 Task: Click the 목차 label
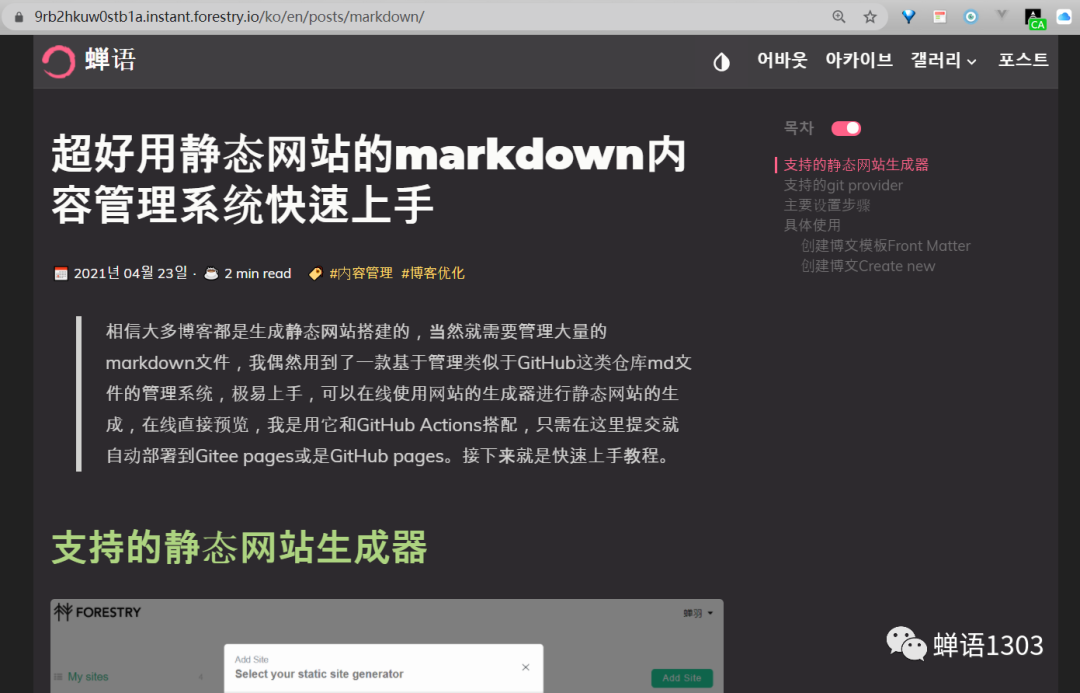pos(799,128)
